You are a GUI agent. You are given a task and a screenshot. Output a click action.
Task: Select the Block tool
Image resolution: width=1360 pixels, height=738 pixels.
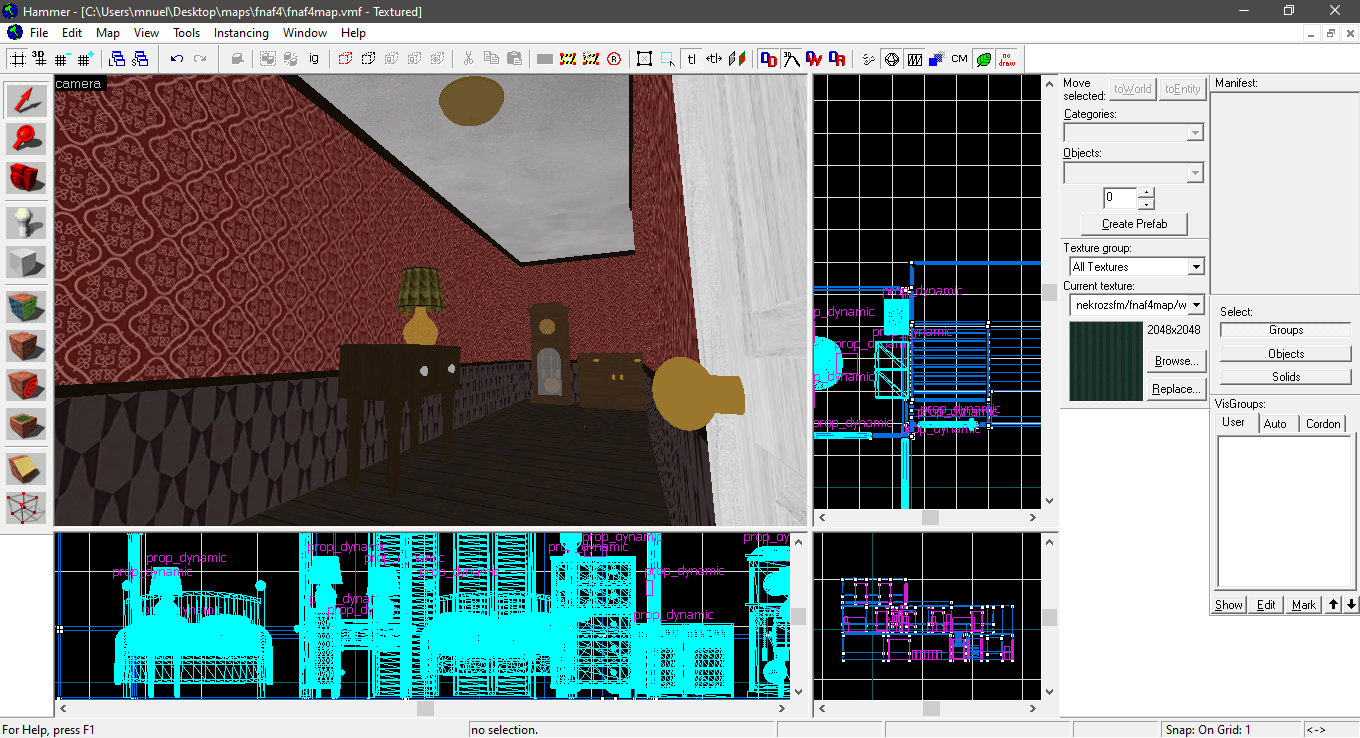click(x=27, y=263)
